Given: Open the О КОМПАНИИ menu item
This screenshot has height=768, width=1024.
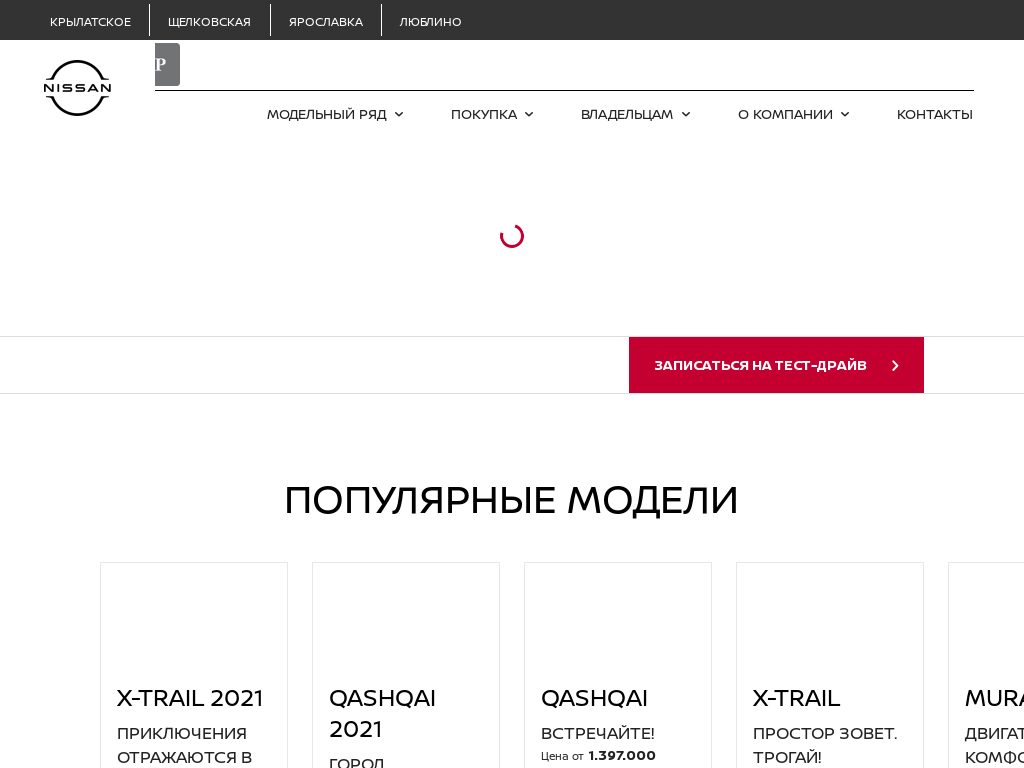Looking at the screenshot, I should click(785, 114).
